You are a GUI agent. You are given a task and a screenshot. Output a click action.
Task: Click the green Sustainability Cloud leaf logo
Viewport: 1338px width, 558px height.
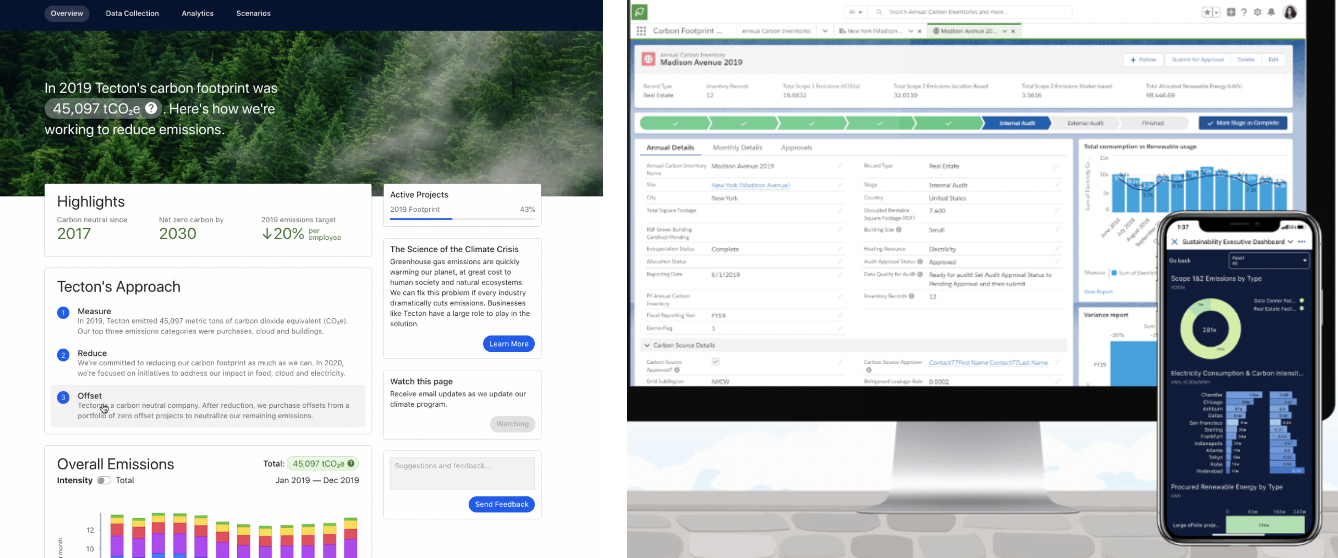coord(640,11)
